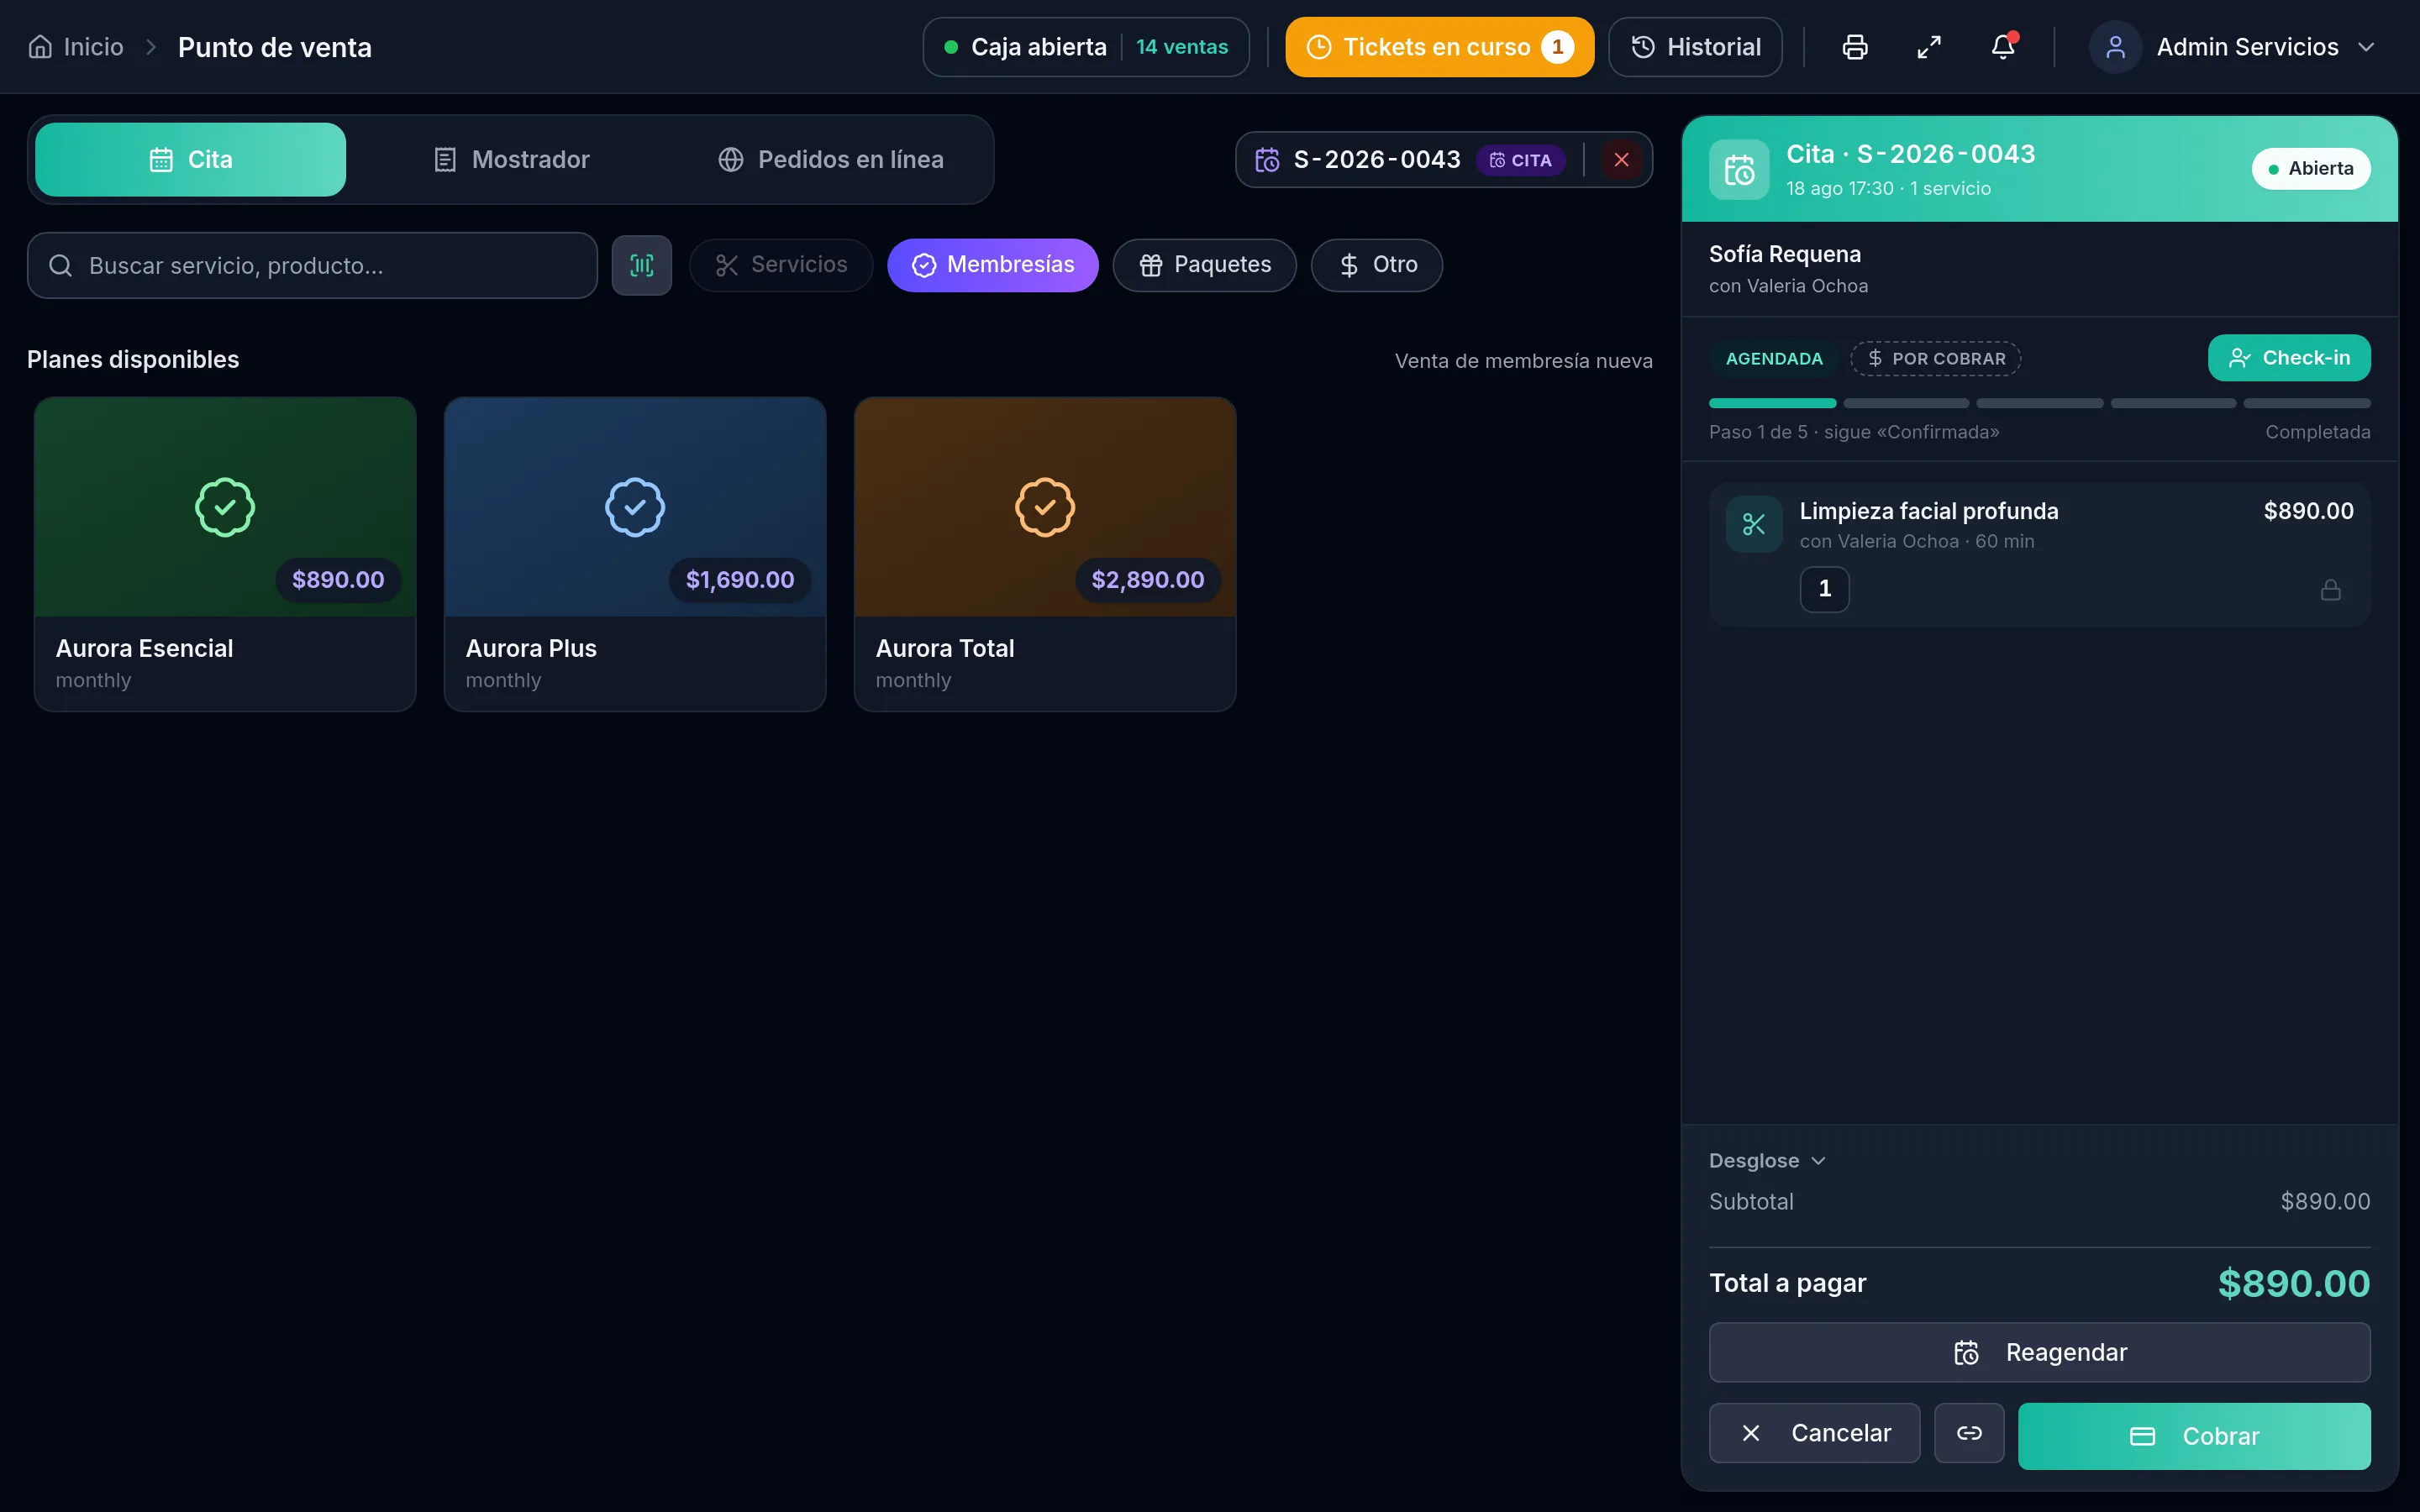
Task: Click the home icon beside Inicio
Action: pyautogui.click(x=40, y=47)
